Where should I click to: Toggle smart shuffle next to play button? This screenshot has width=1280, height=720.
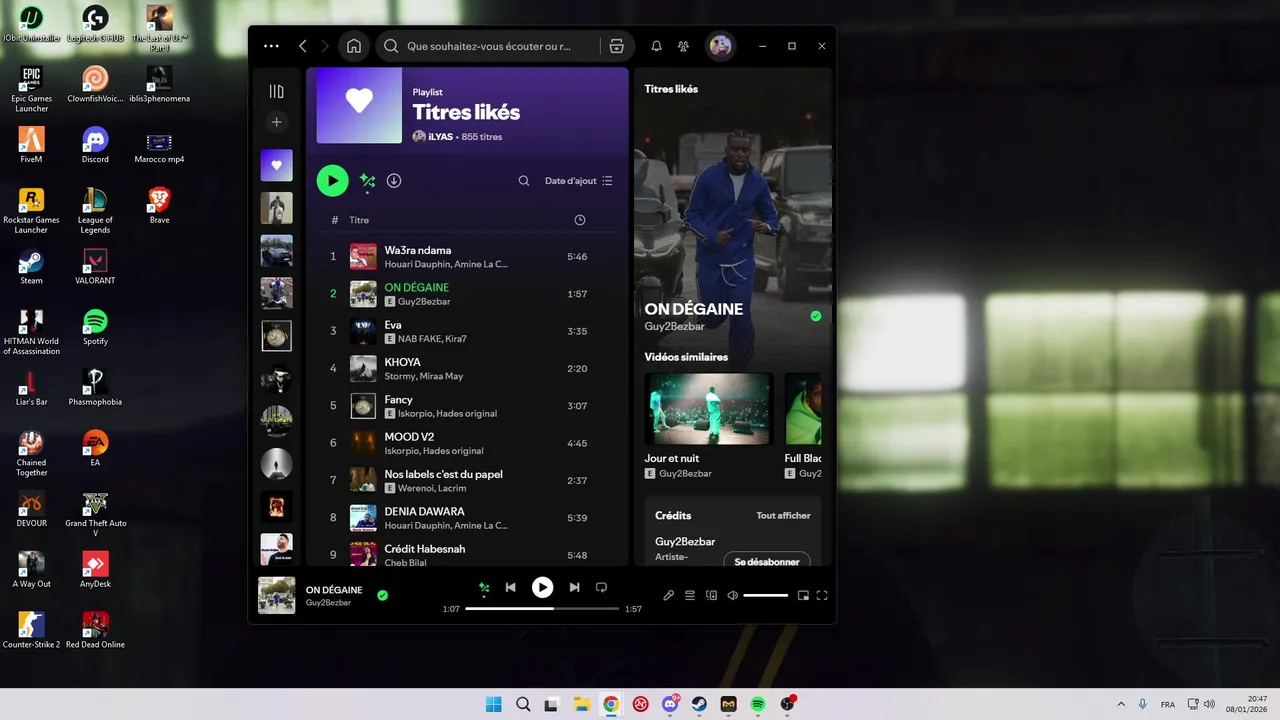pos(367,181)
